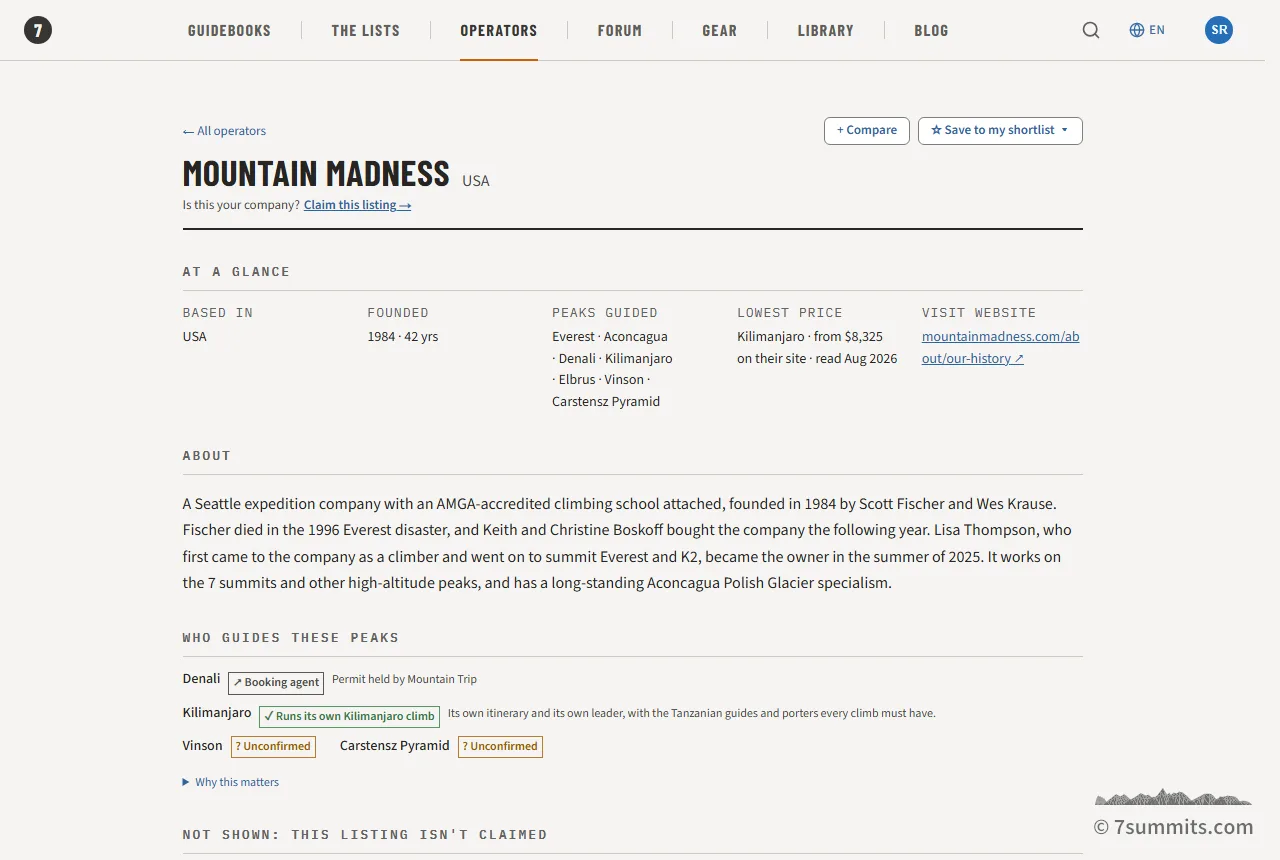This screenshot has width=1280, height=860.
Task: Open the search icon
Action: pyautogui.click(x=1091, y=30)
